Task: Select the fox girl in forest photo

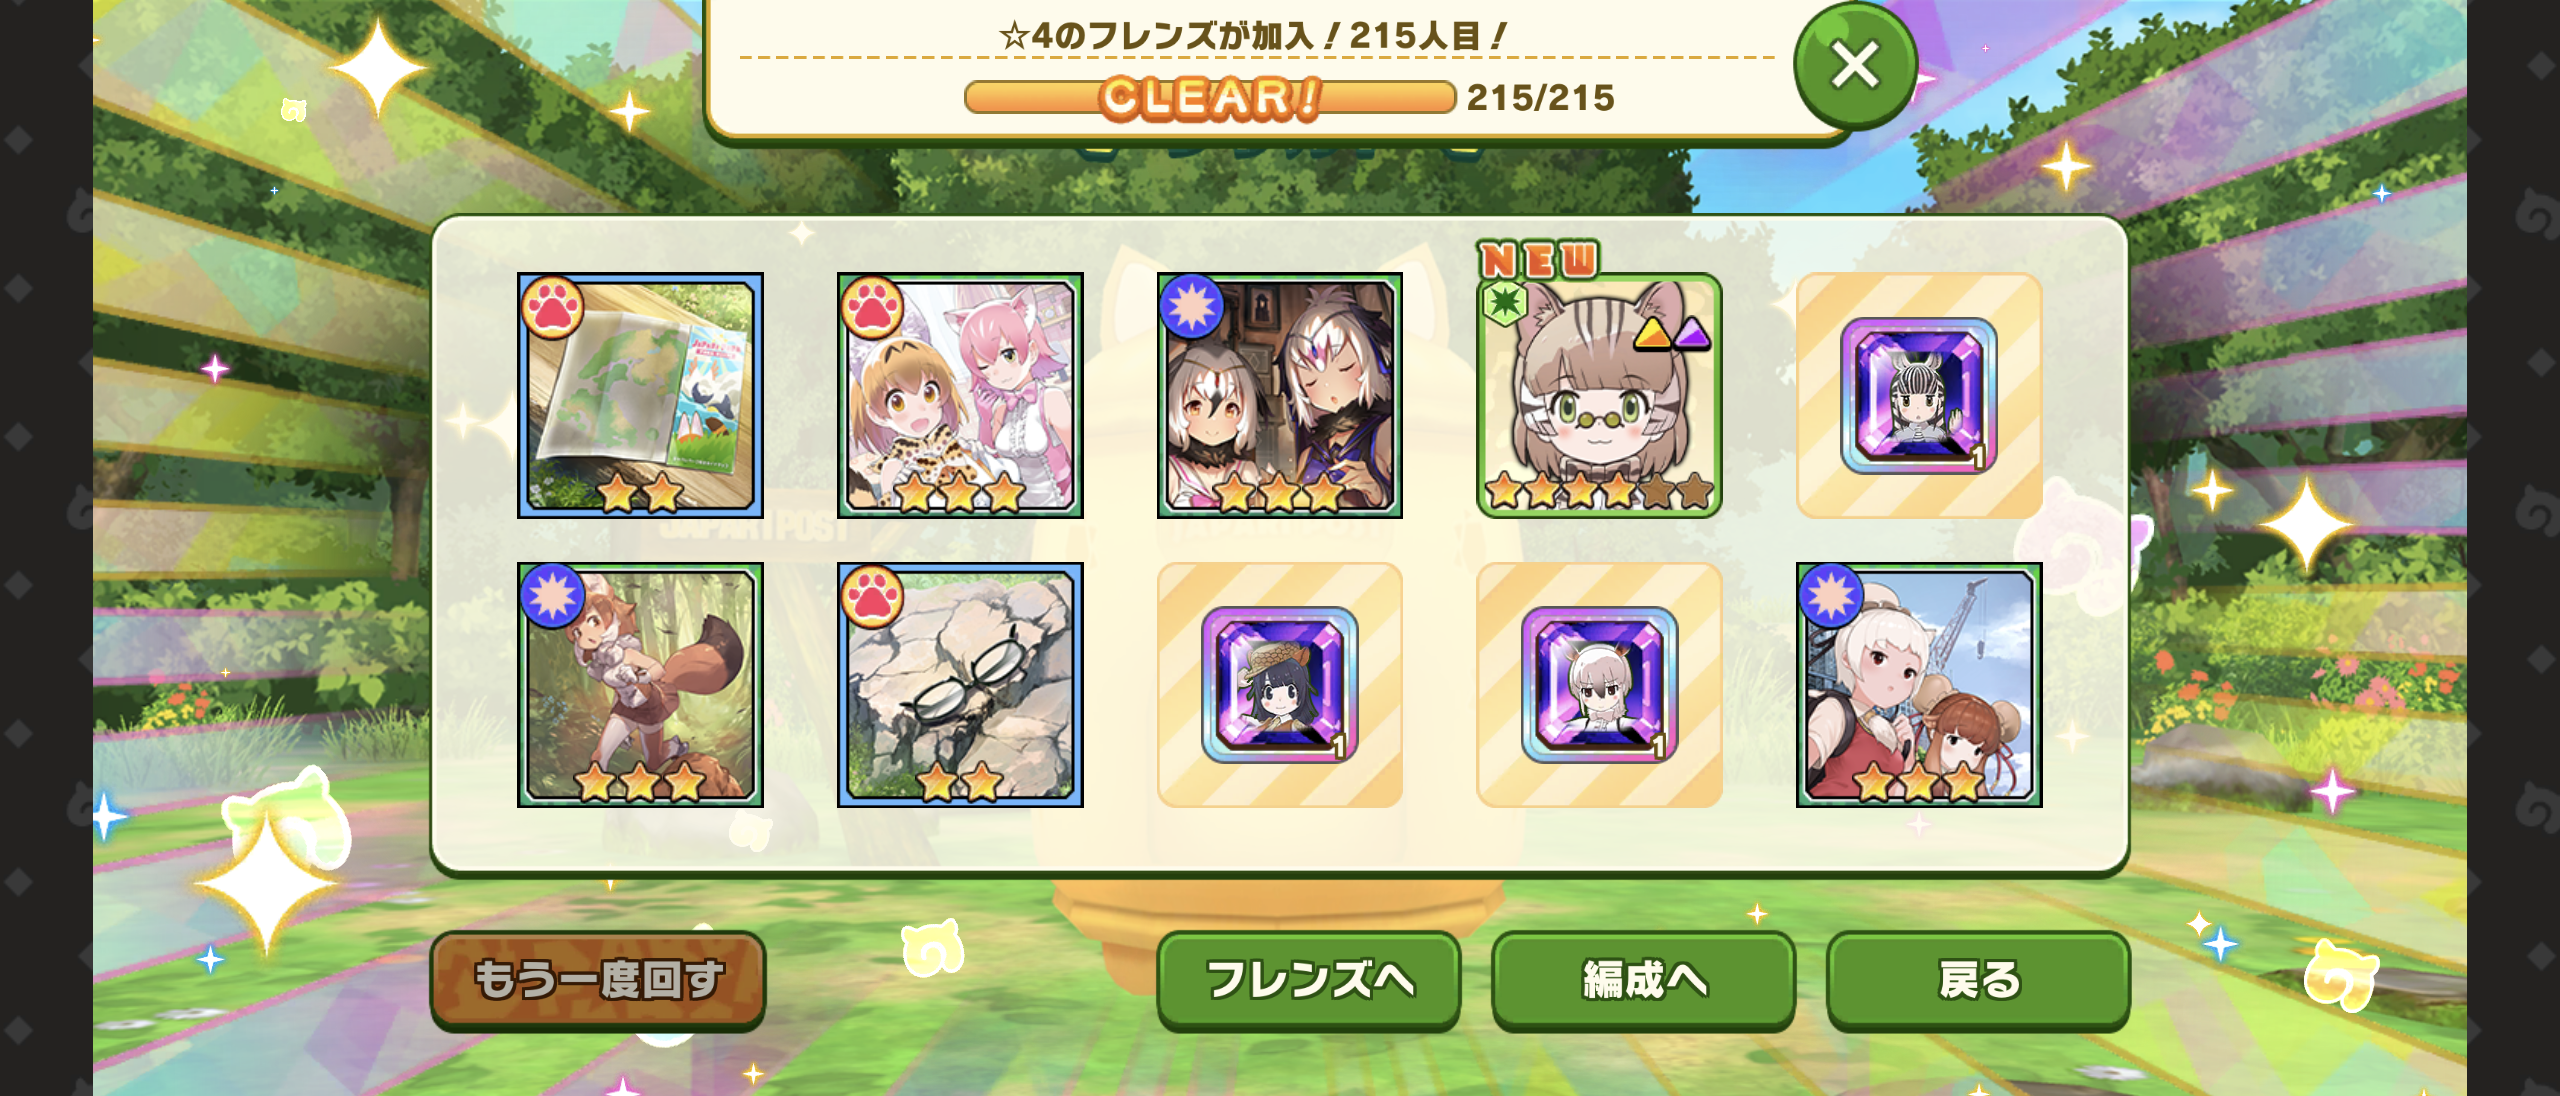Action: click(x=640, y=685)
